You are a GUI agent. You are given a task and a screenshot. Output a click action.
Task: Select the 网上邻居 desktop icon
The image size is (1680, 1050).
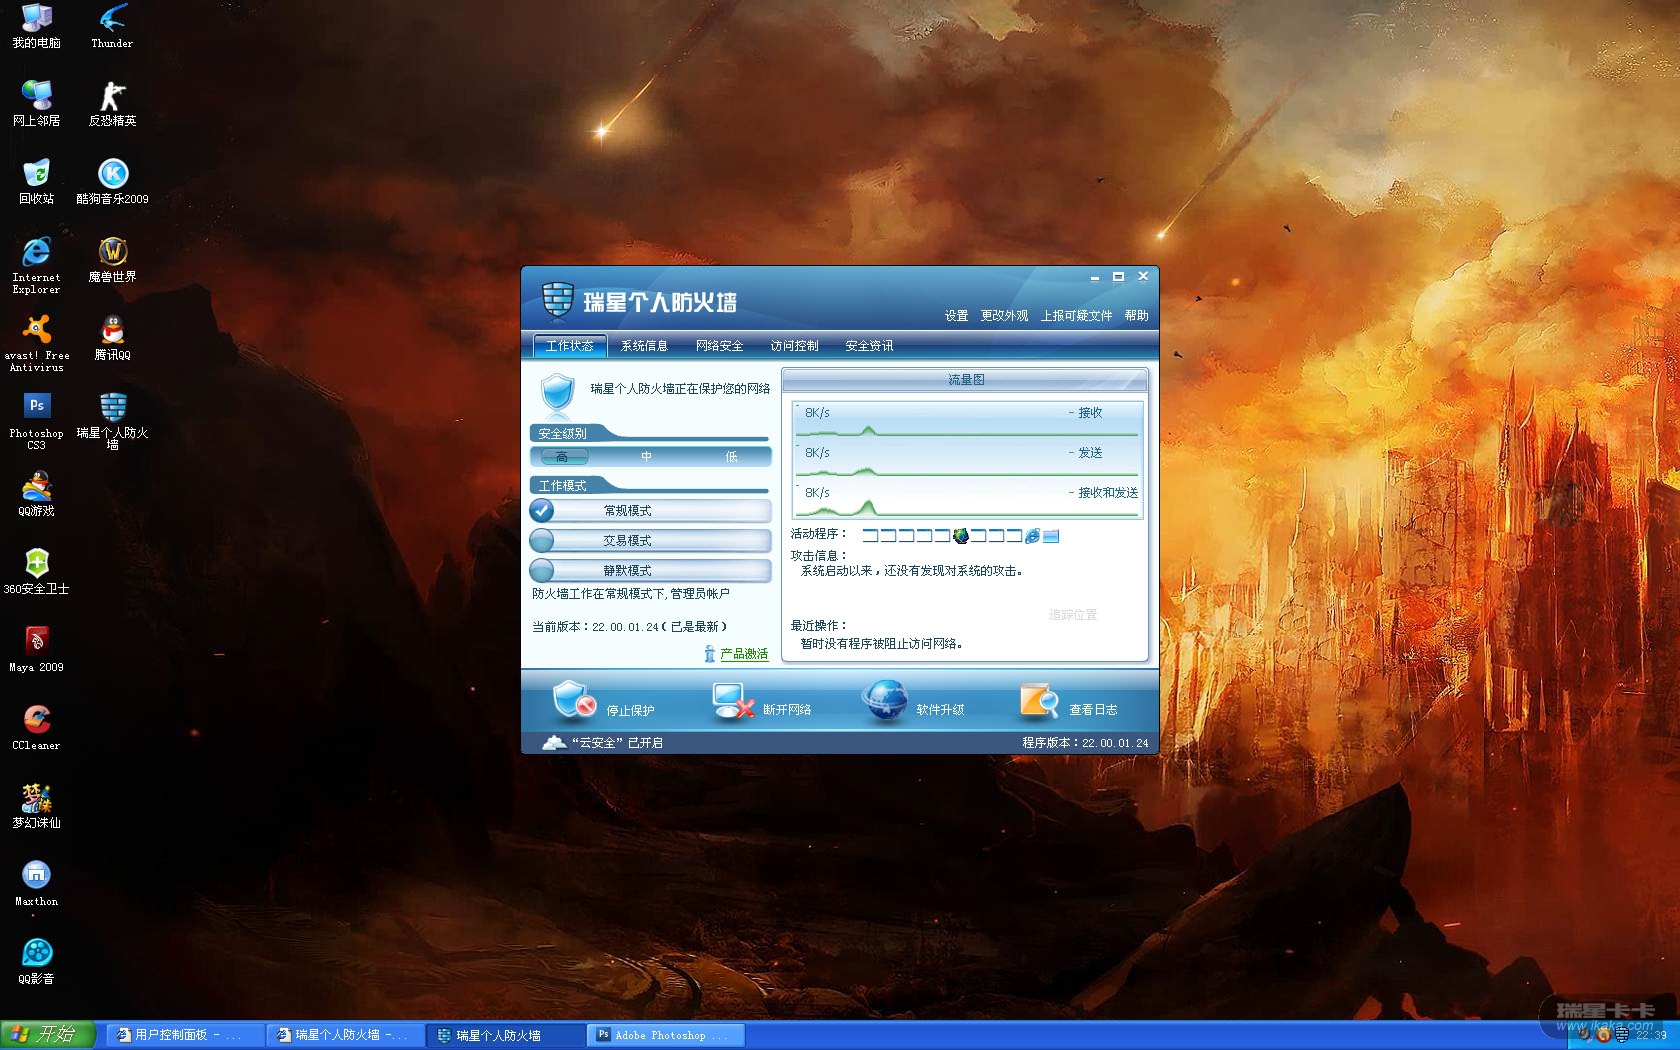pyautogui.click(x=36, y=104)
